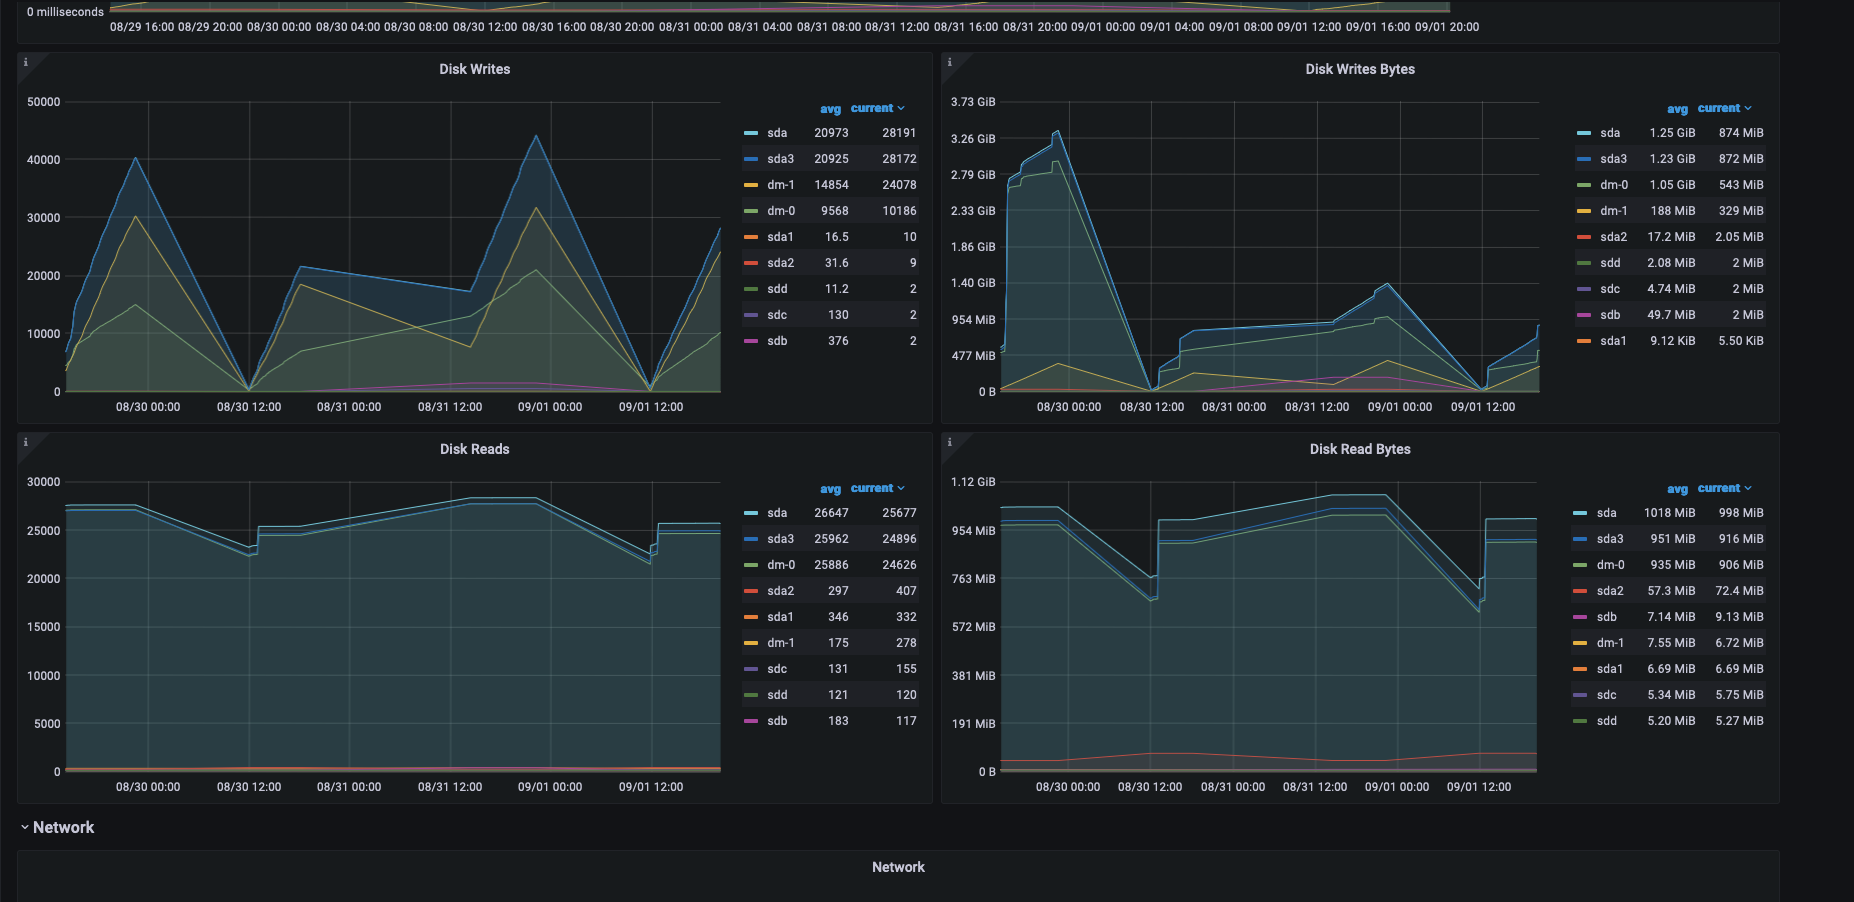The width and height of the screenshot is (1854, 902).
Task: Open info icon on Disk Writes Bytes panel
Action: click(x=949, y=62)
